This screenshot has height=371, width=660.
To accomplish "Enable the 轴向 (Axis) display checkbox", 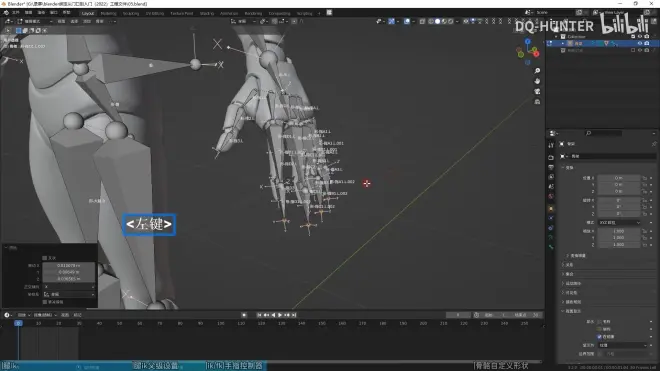I will 599,329.
